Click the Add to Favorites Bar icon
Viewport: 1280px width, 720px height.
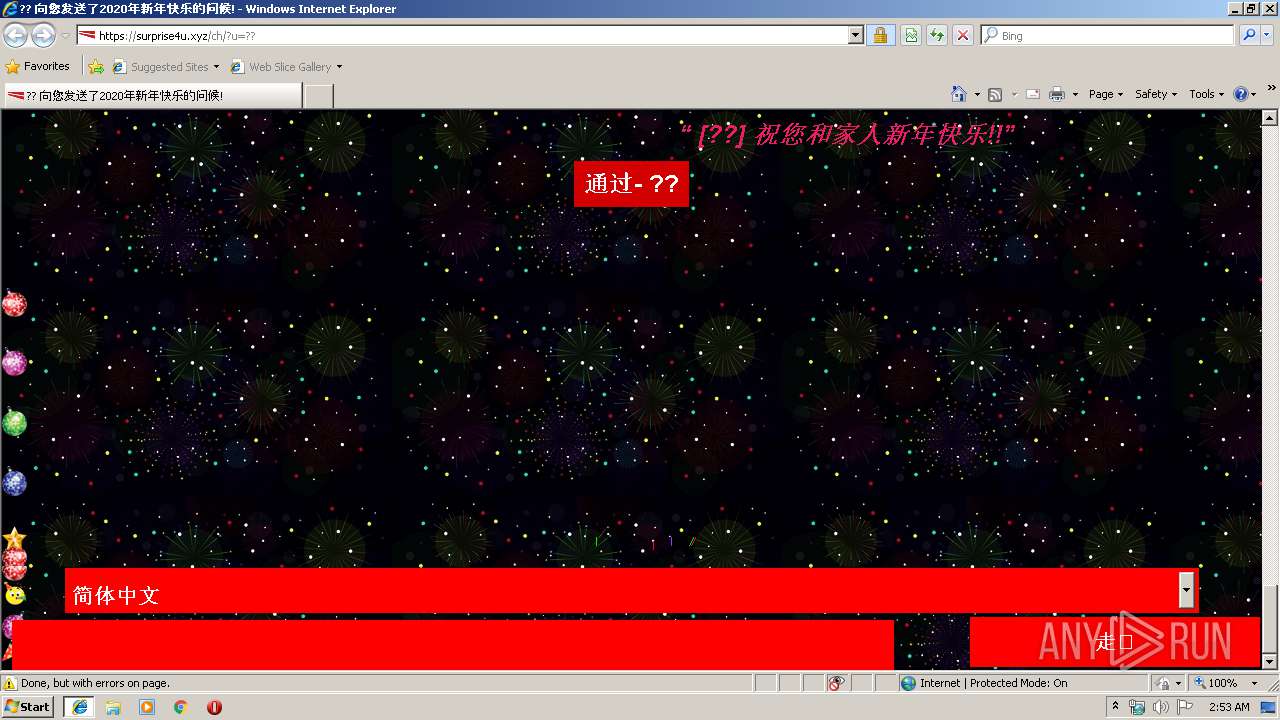96,67
